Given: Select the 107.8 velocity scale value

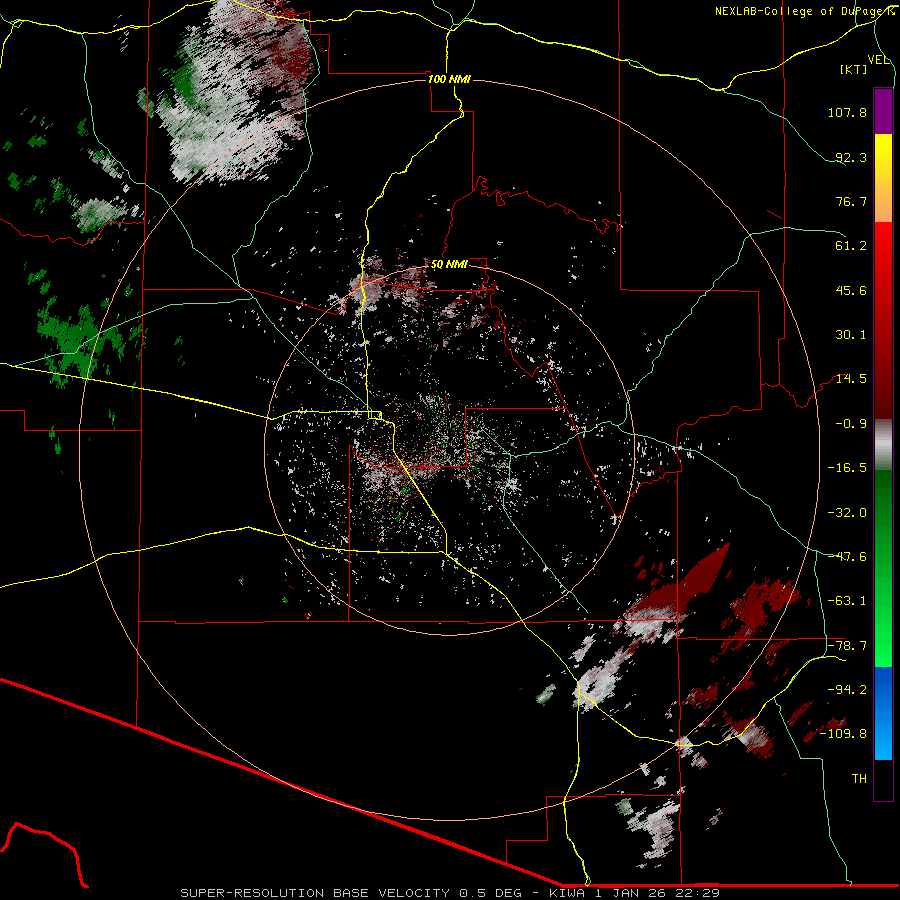Looking at the screenshot, I should pyautogui.click(x=847, y=112).
